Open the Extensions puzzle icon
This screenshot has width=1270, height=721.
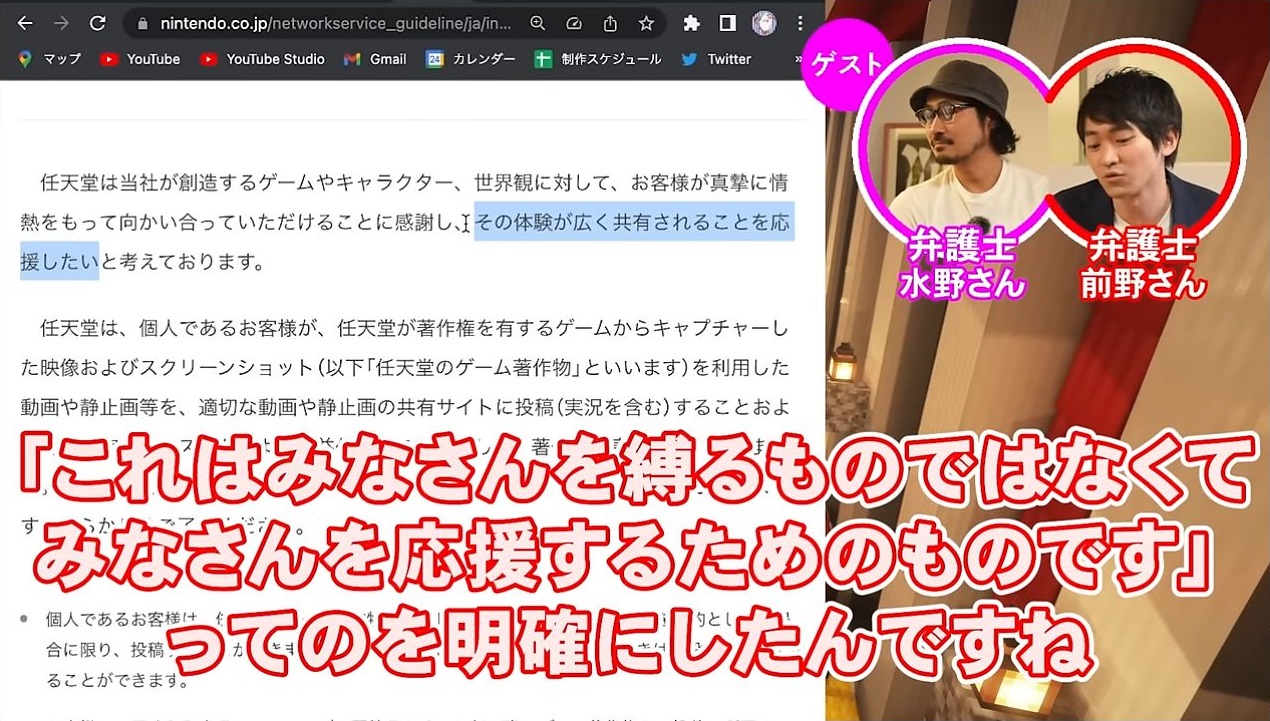(x=691, y=23)
